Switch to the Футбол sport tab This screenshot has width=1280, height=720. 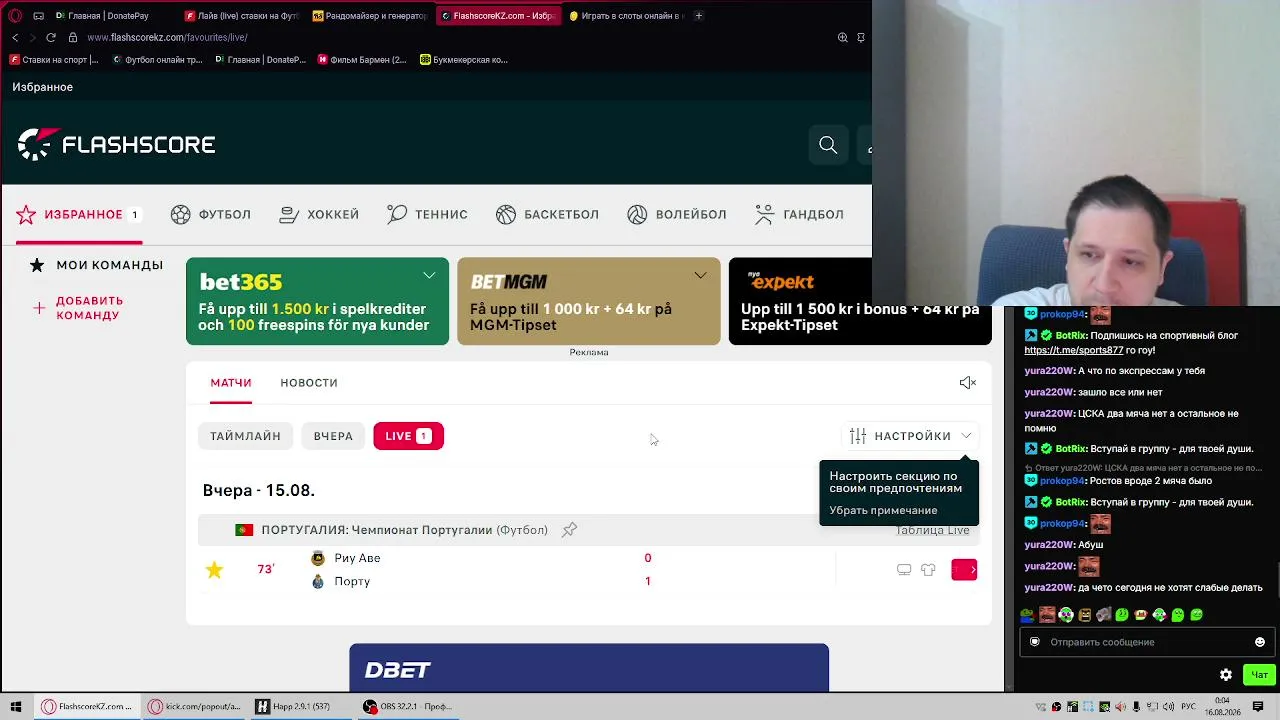point(211,214)
